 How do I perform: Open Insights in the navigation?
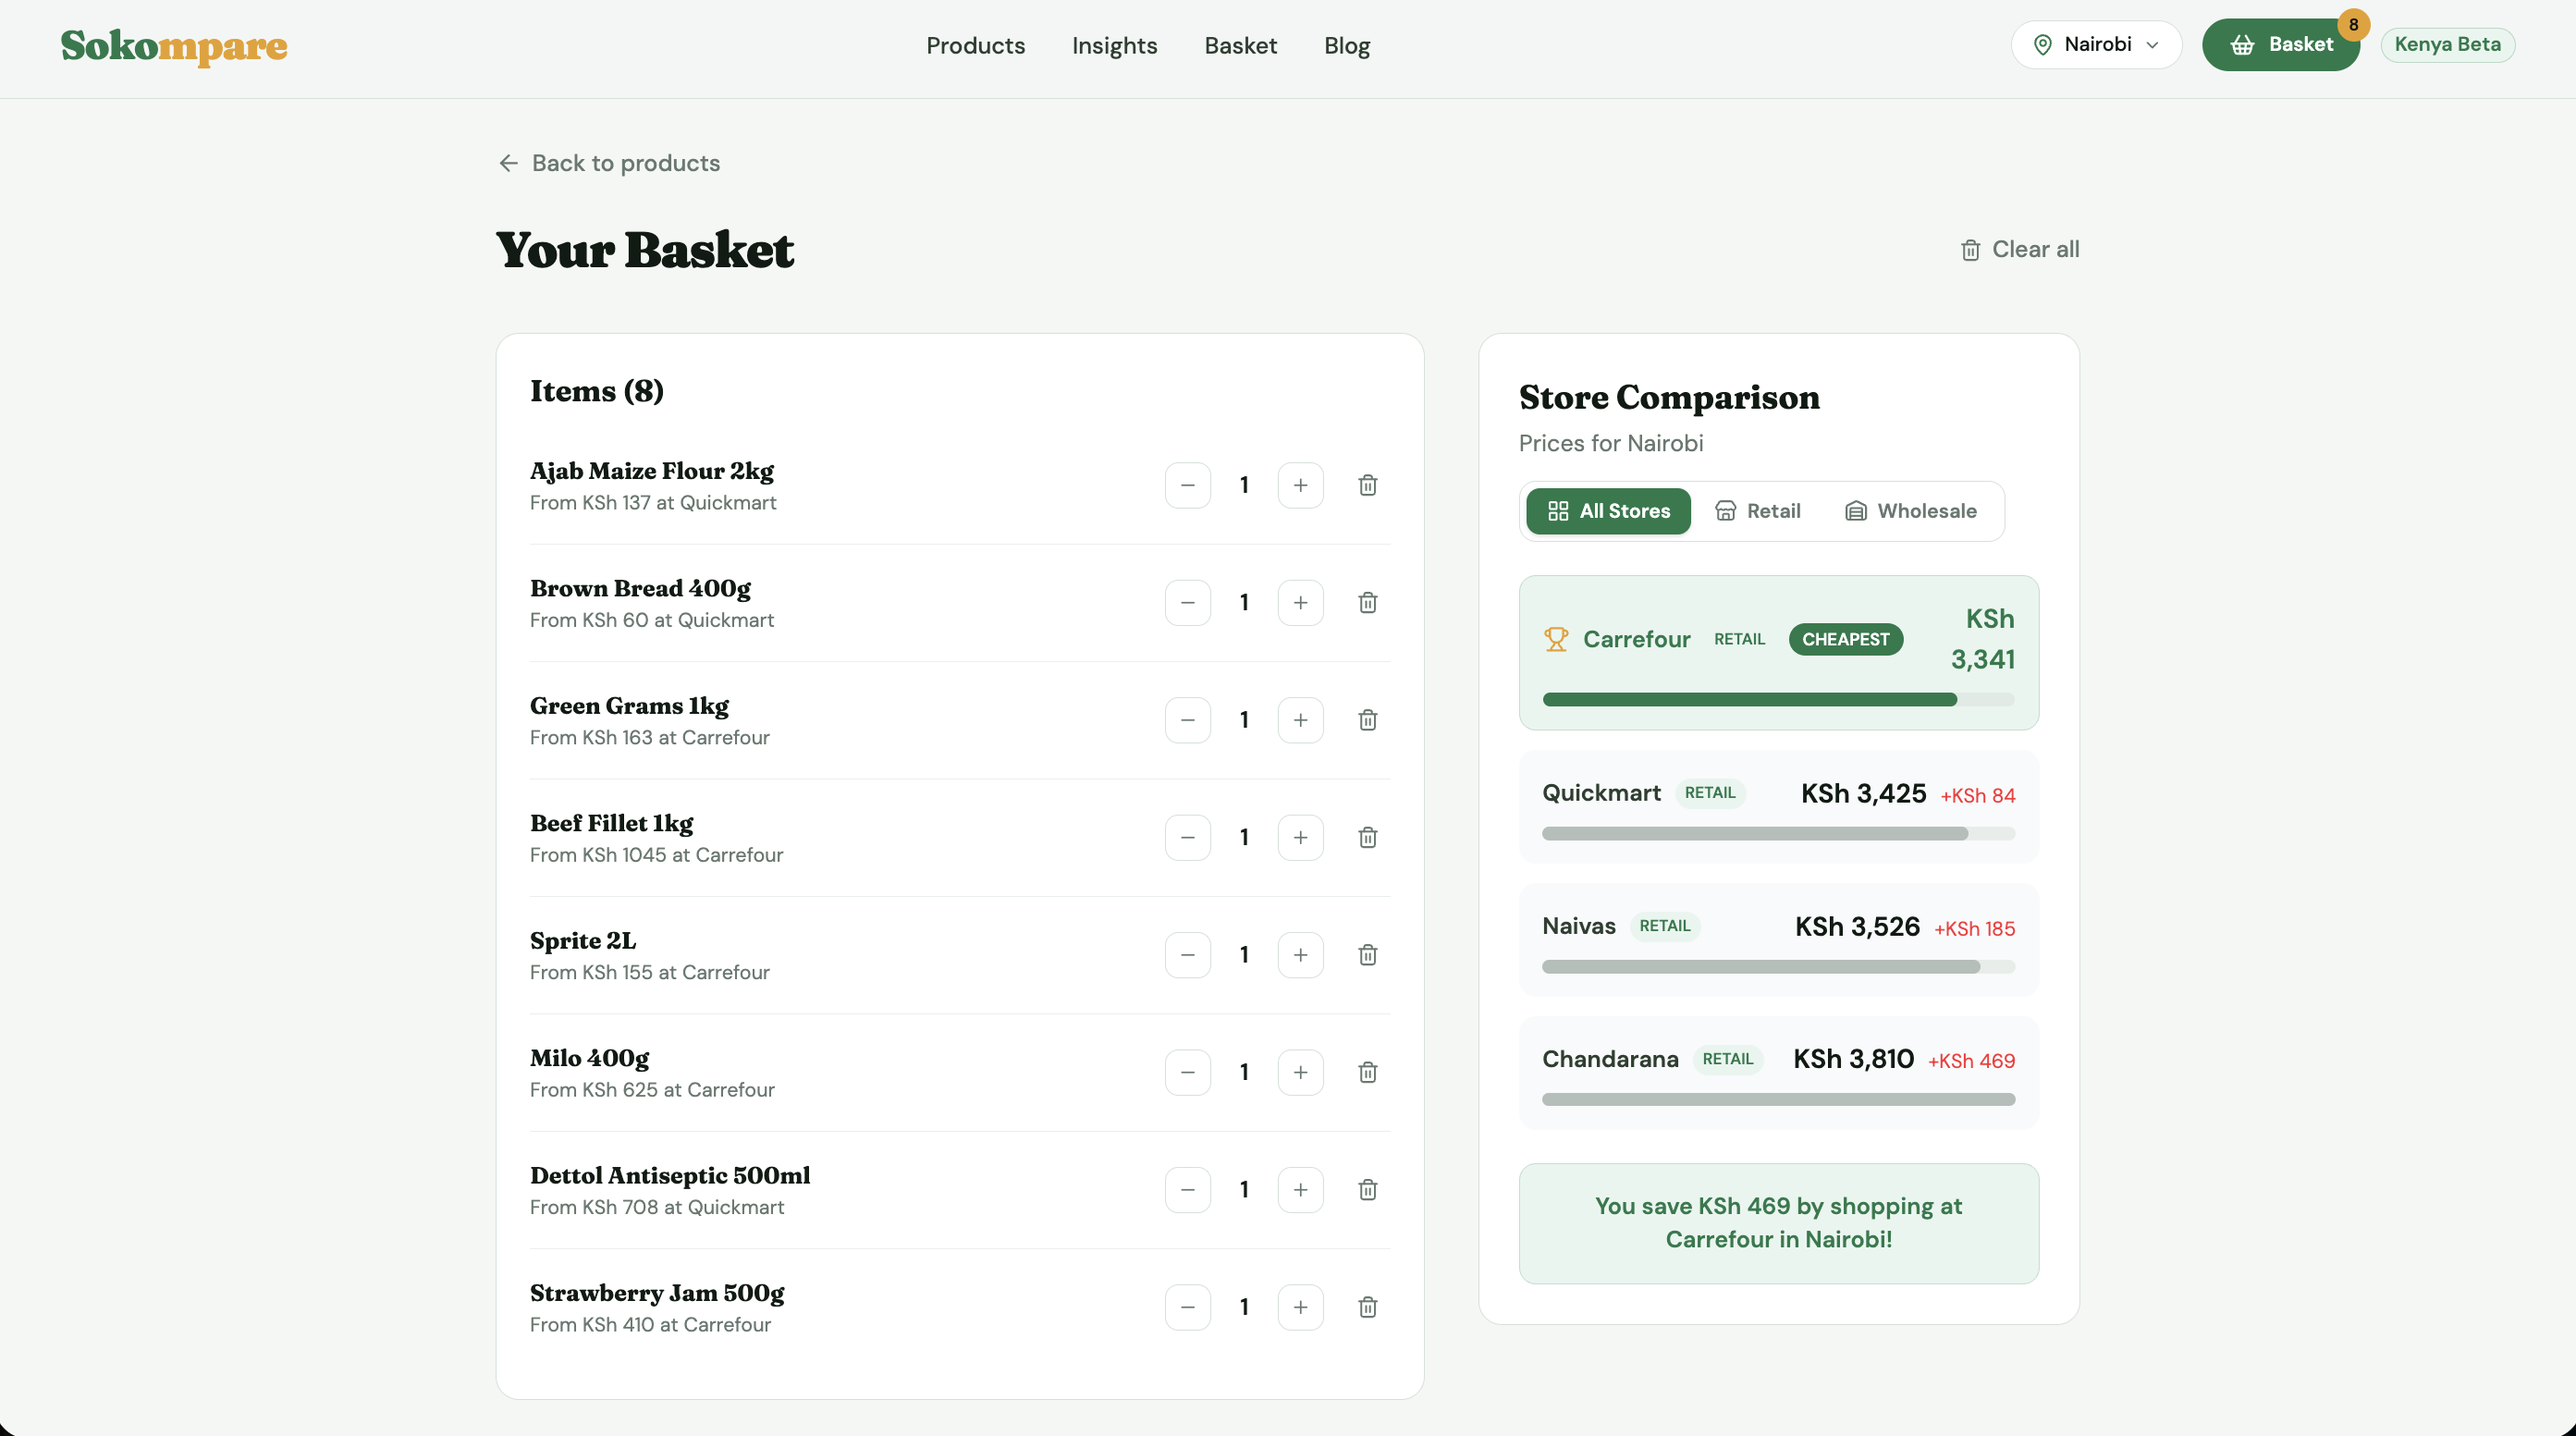point(1114,46)
